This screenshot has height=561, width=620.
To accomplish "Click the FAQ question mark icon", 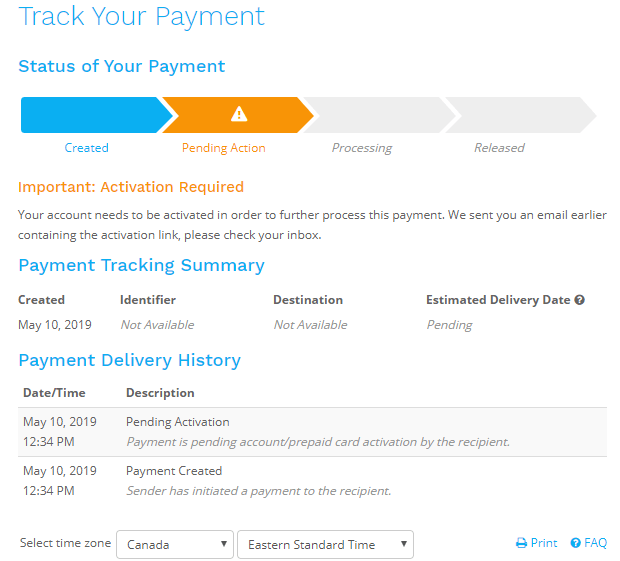I will coord(576,543).
